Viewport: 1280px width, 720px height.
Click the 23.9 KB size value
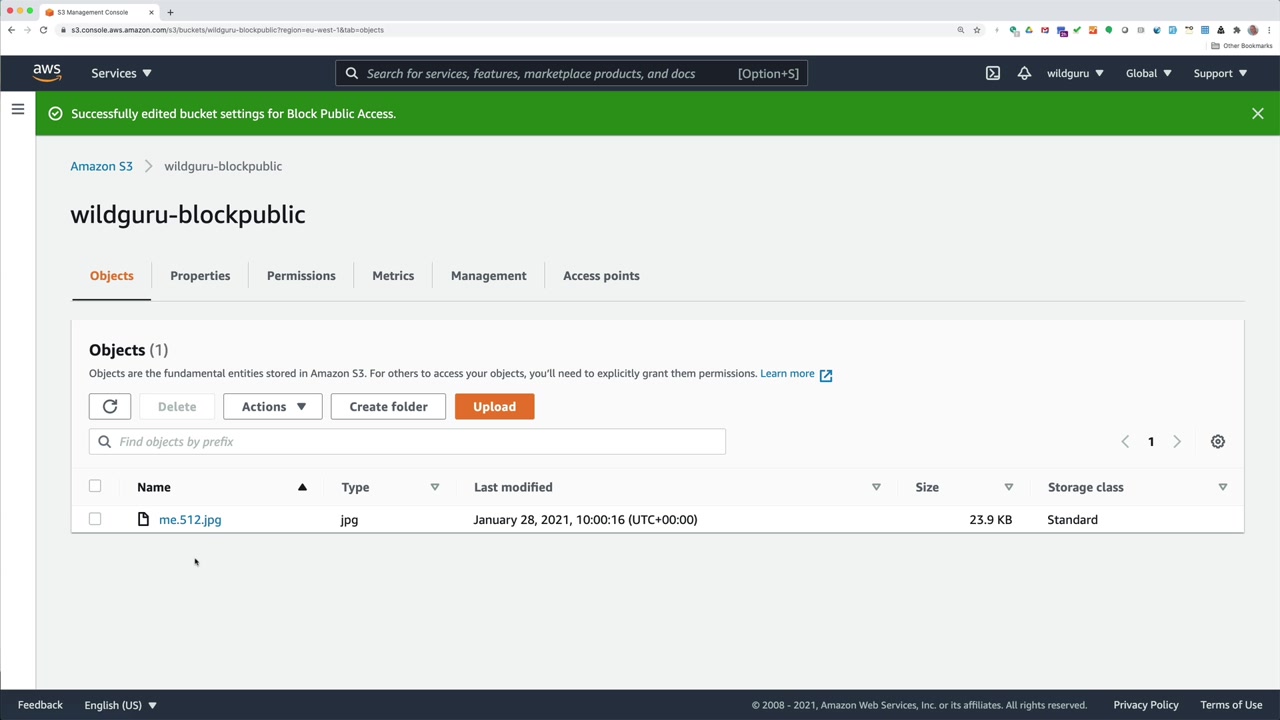991,520
